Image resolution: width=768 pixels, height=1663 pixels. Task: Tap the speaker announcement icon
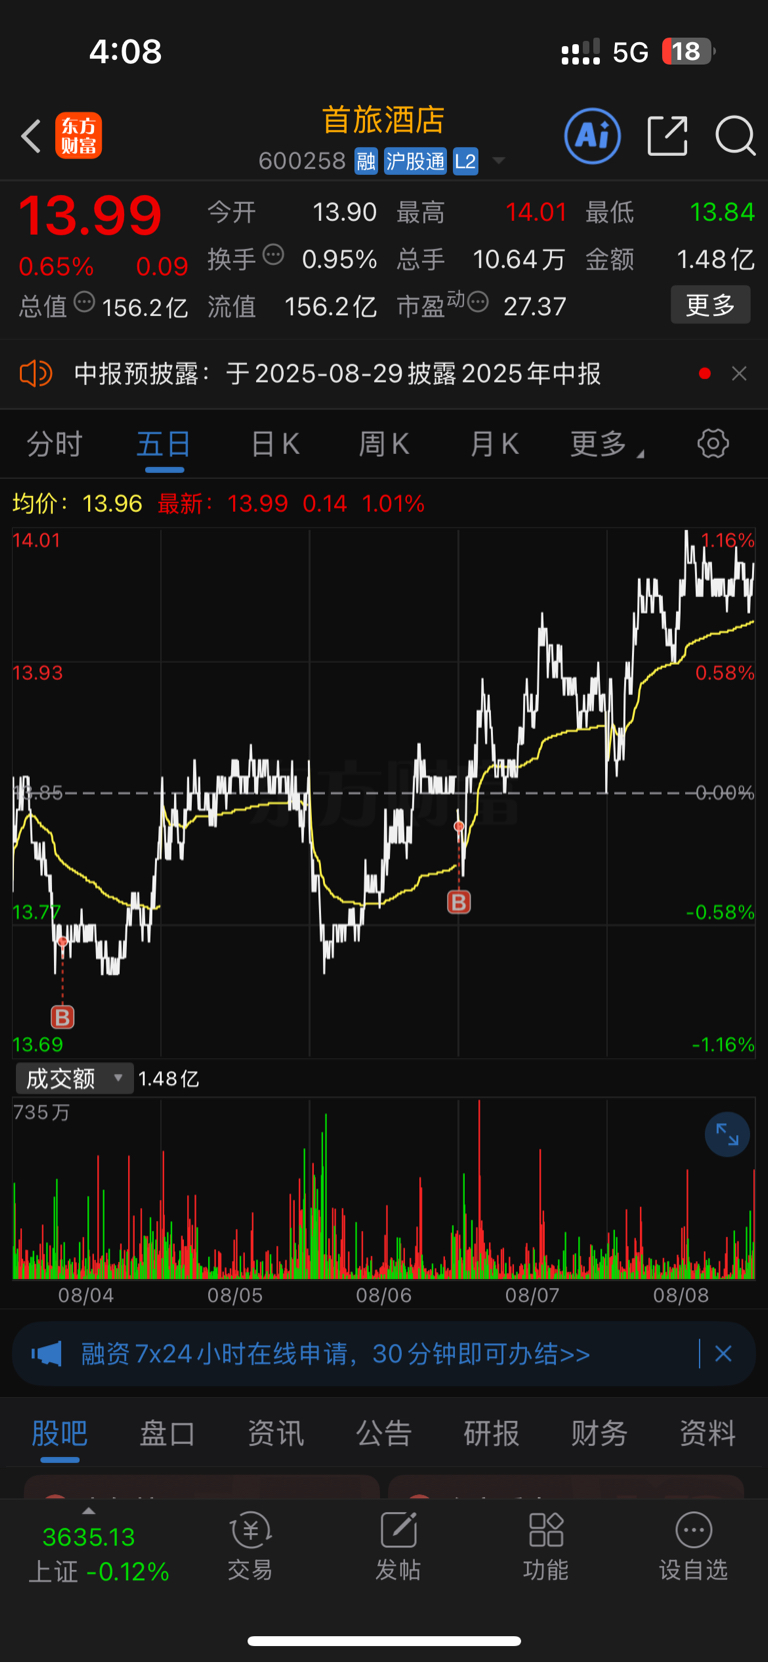click(x=35, y=374)
